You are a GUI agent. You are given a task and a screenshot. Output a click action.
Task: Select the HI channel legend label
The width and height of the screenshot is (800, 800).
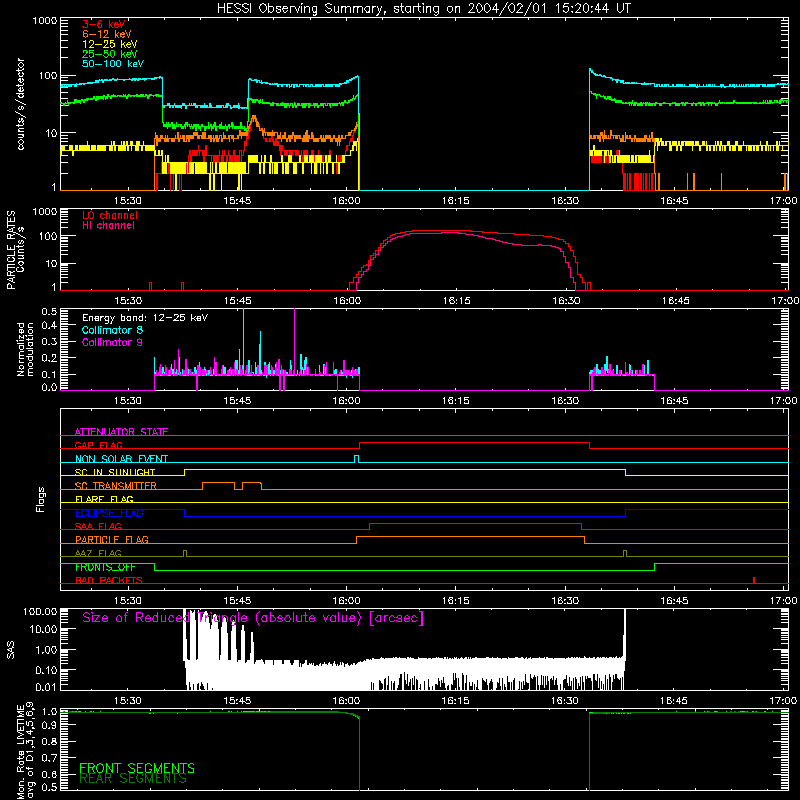[108, 225]
